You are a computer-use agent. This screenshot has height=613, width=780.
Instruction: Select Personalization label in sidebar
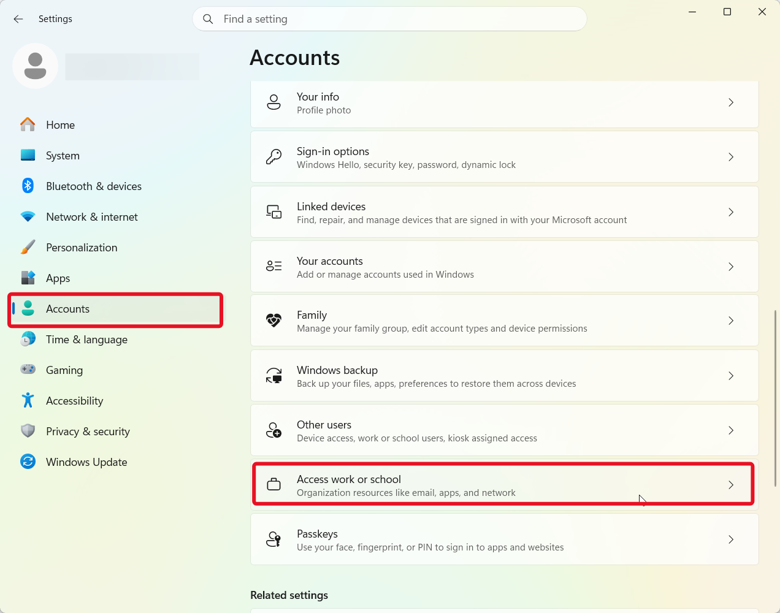pyautogui.click(x=82, y=247)
